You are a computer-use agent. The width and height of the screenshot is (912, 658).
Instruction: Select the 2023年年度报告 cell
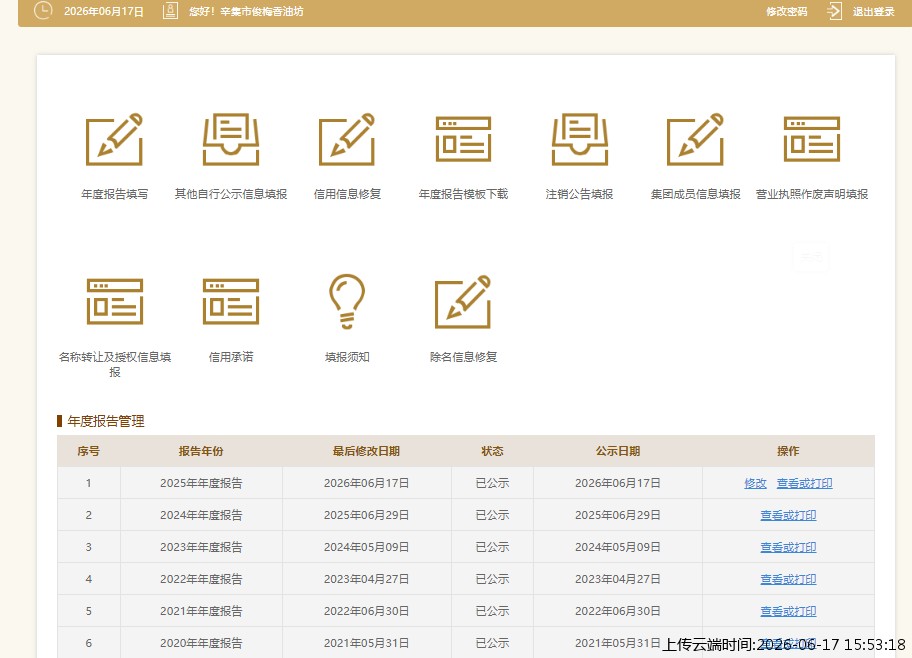pyautogui.click(x=201, y=547)
